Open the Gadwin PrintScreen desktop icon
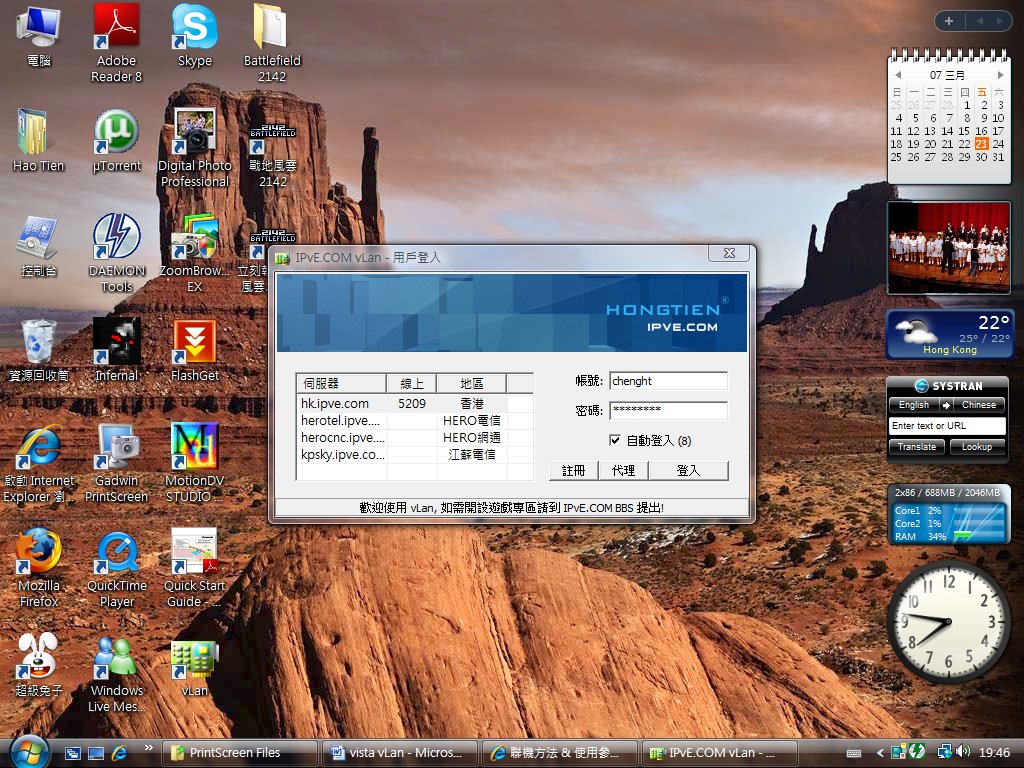The height and width of the screenshot is (768, 1024). pos(116,448)
